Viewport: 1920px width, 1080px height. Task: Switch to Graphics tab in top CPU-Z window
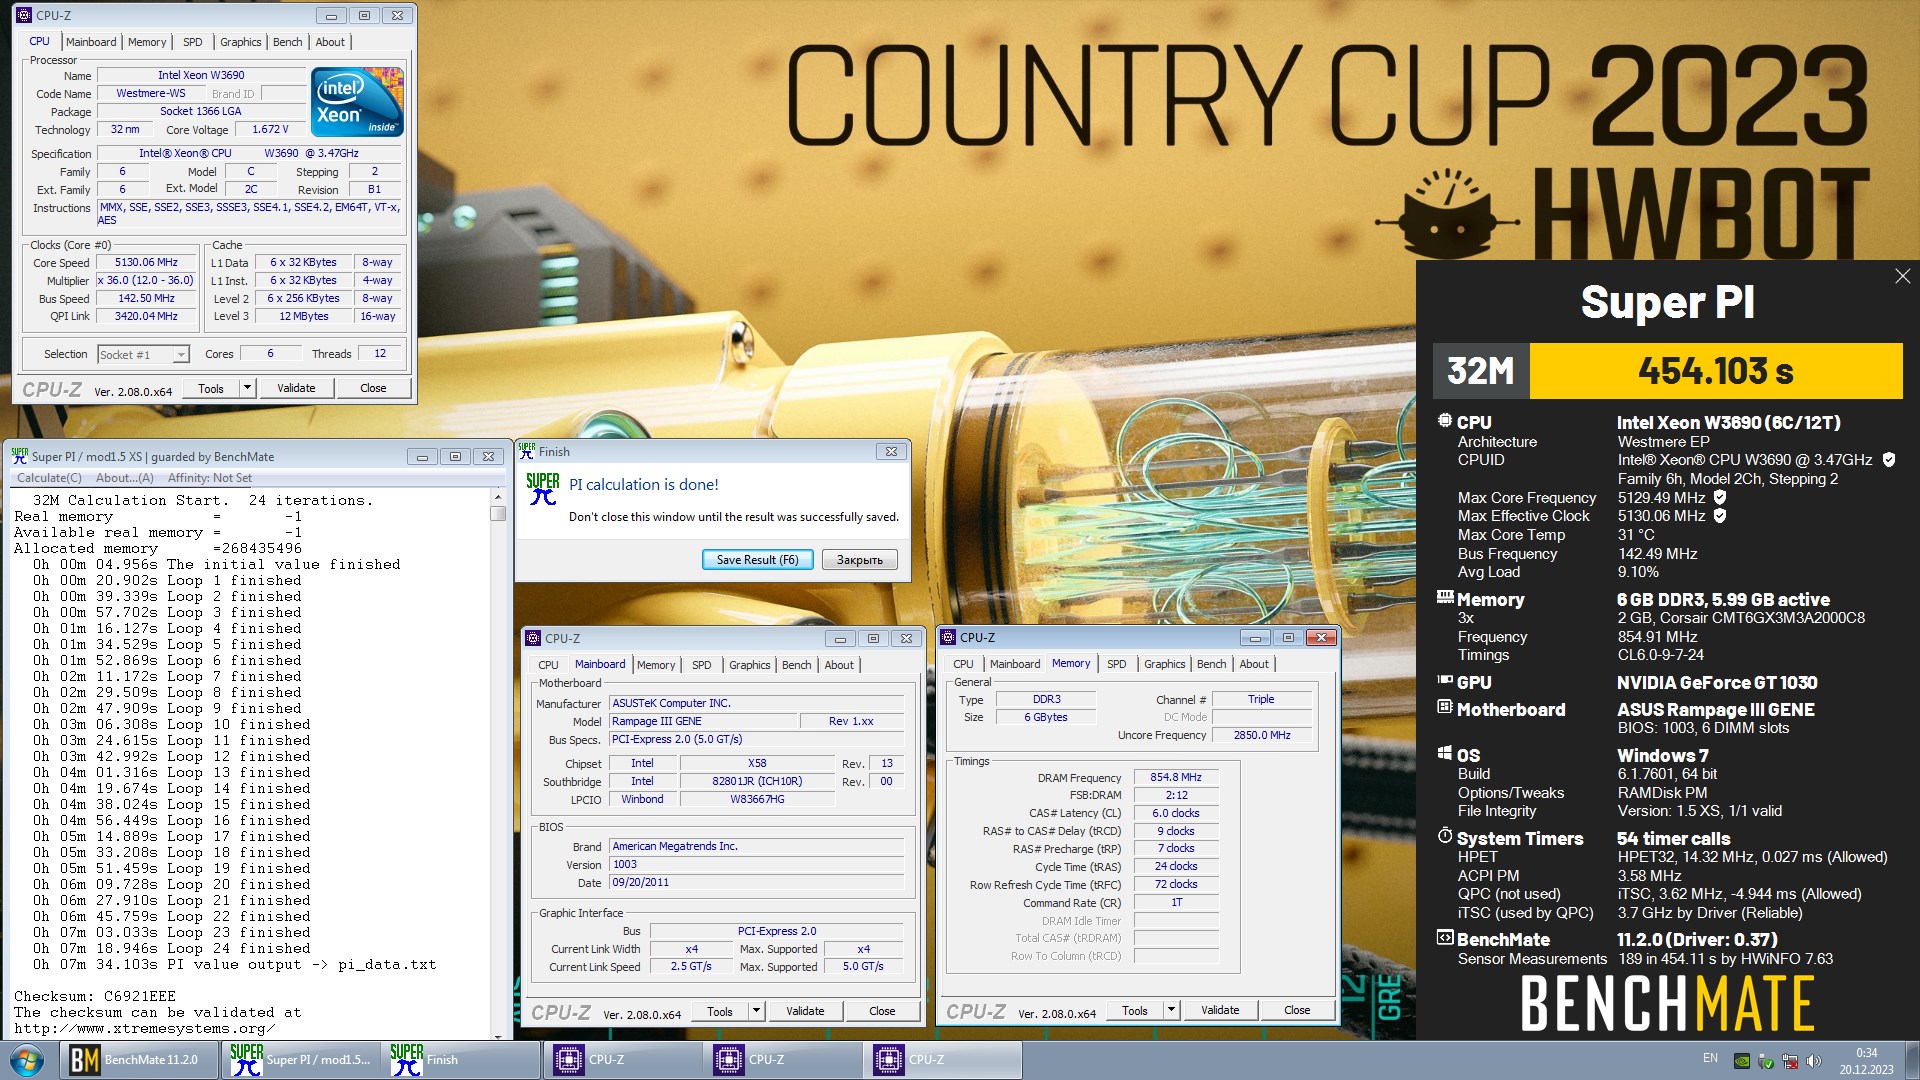pyautogui.click(x=241, y=42)
